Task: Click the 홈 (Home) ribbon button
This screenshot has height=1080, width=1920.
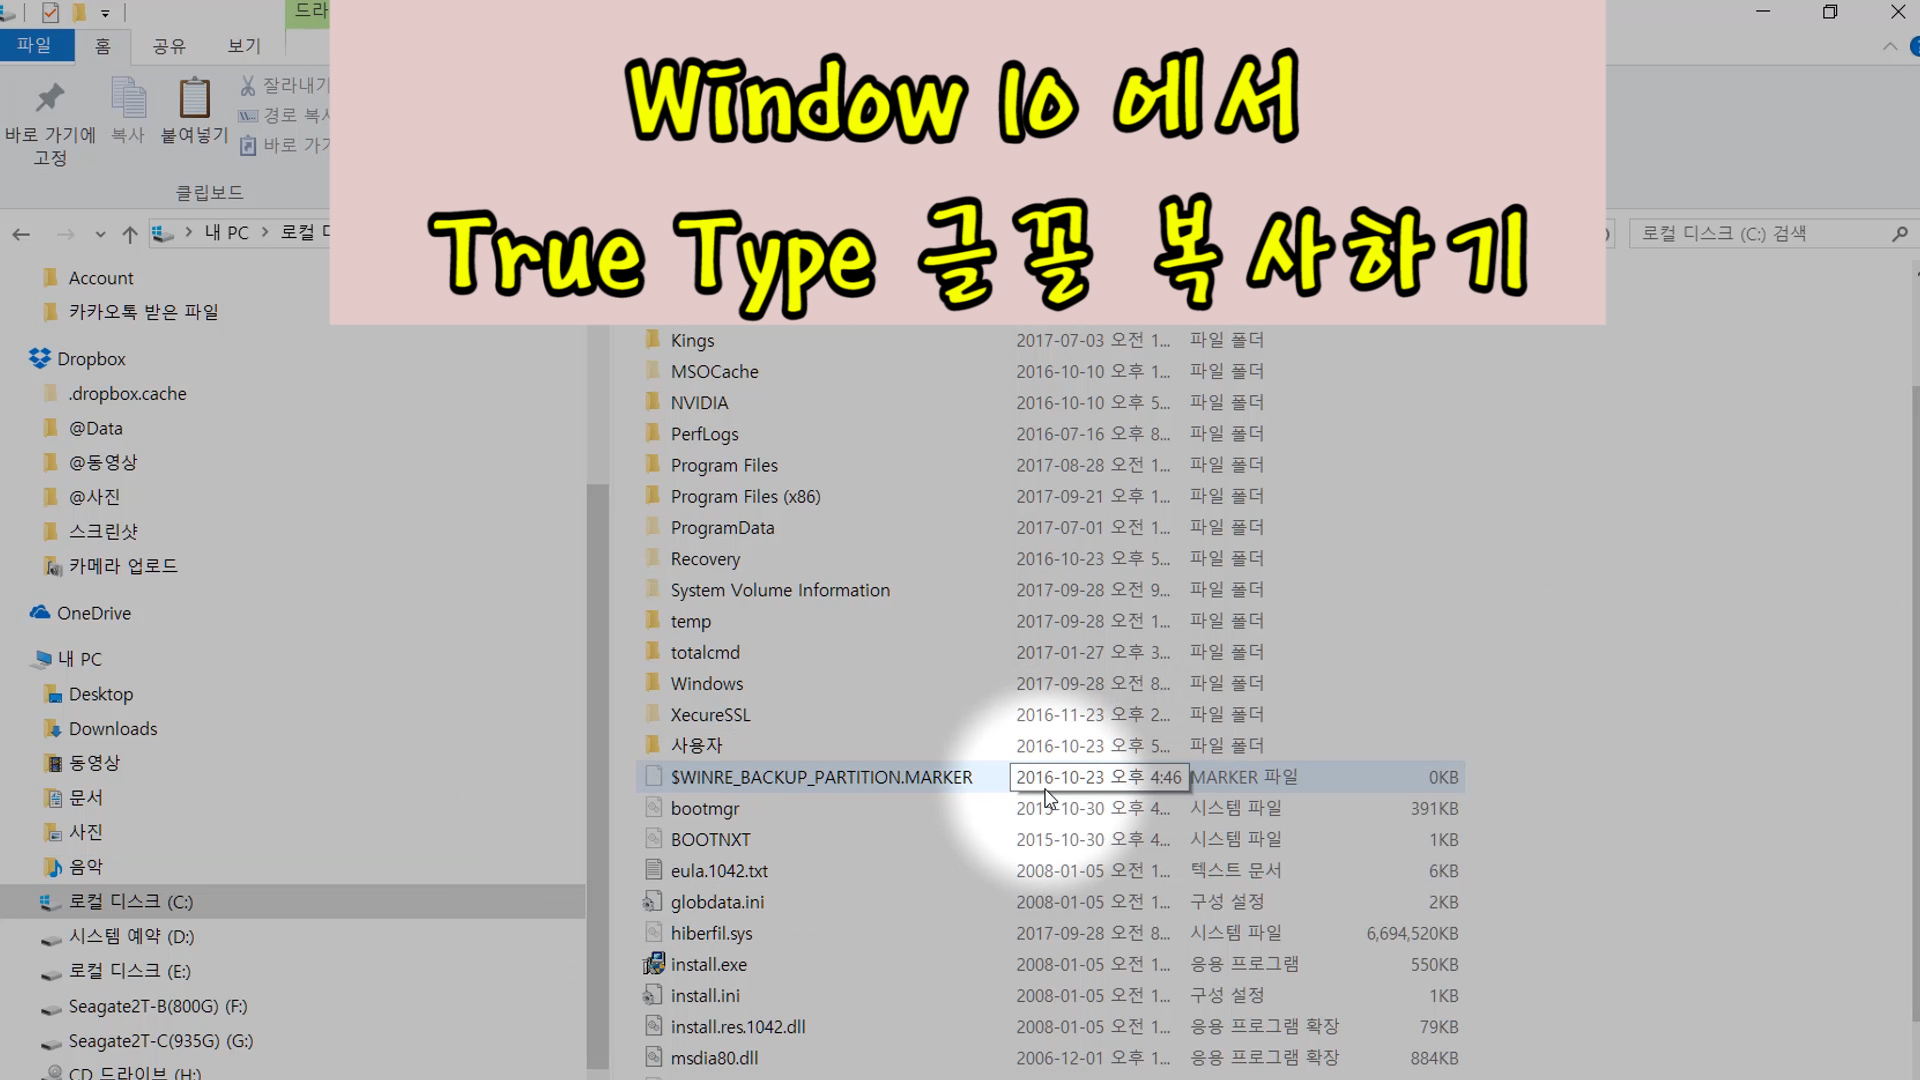Action: click(103, 46)
